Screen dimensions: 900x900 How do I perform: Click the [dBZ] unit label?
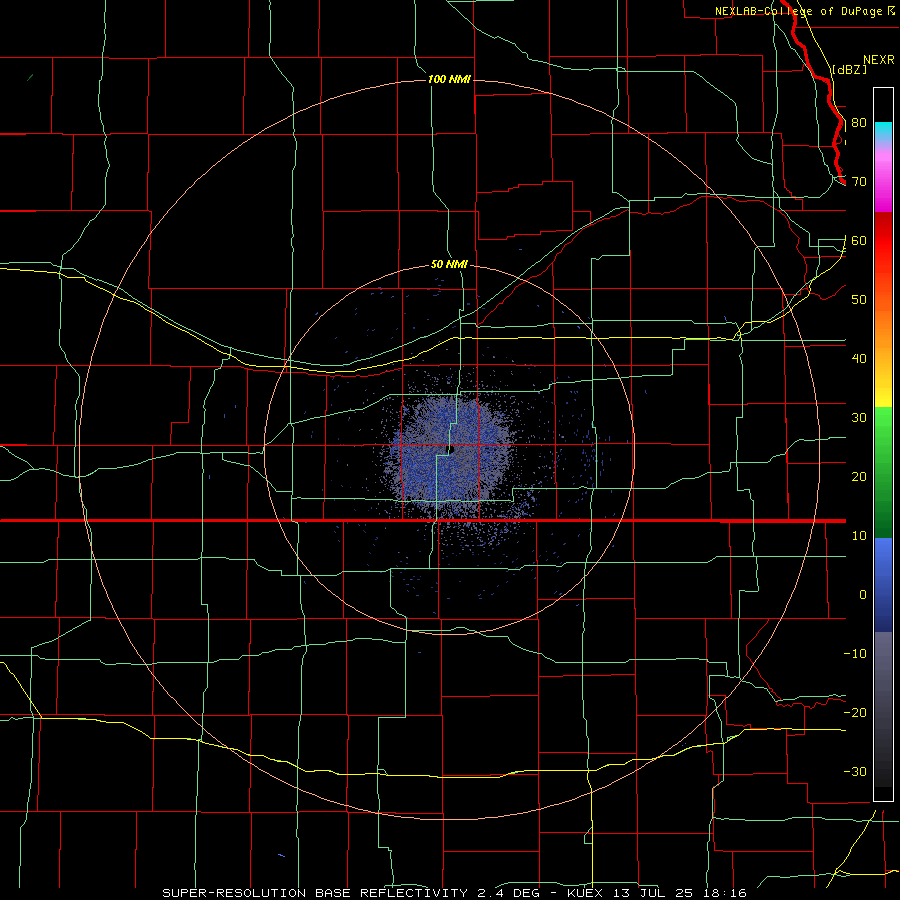[x=849, y=69]
